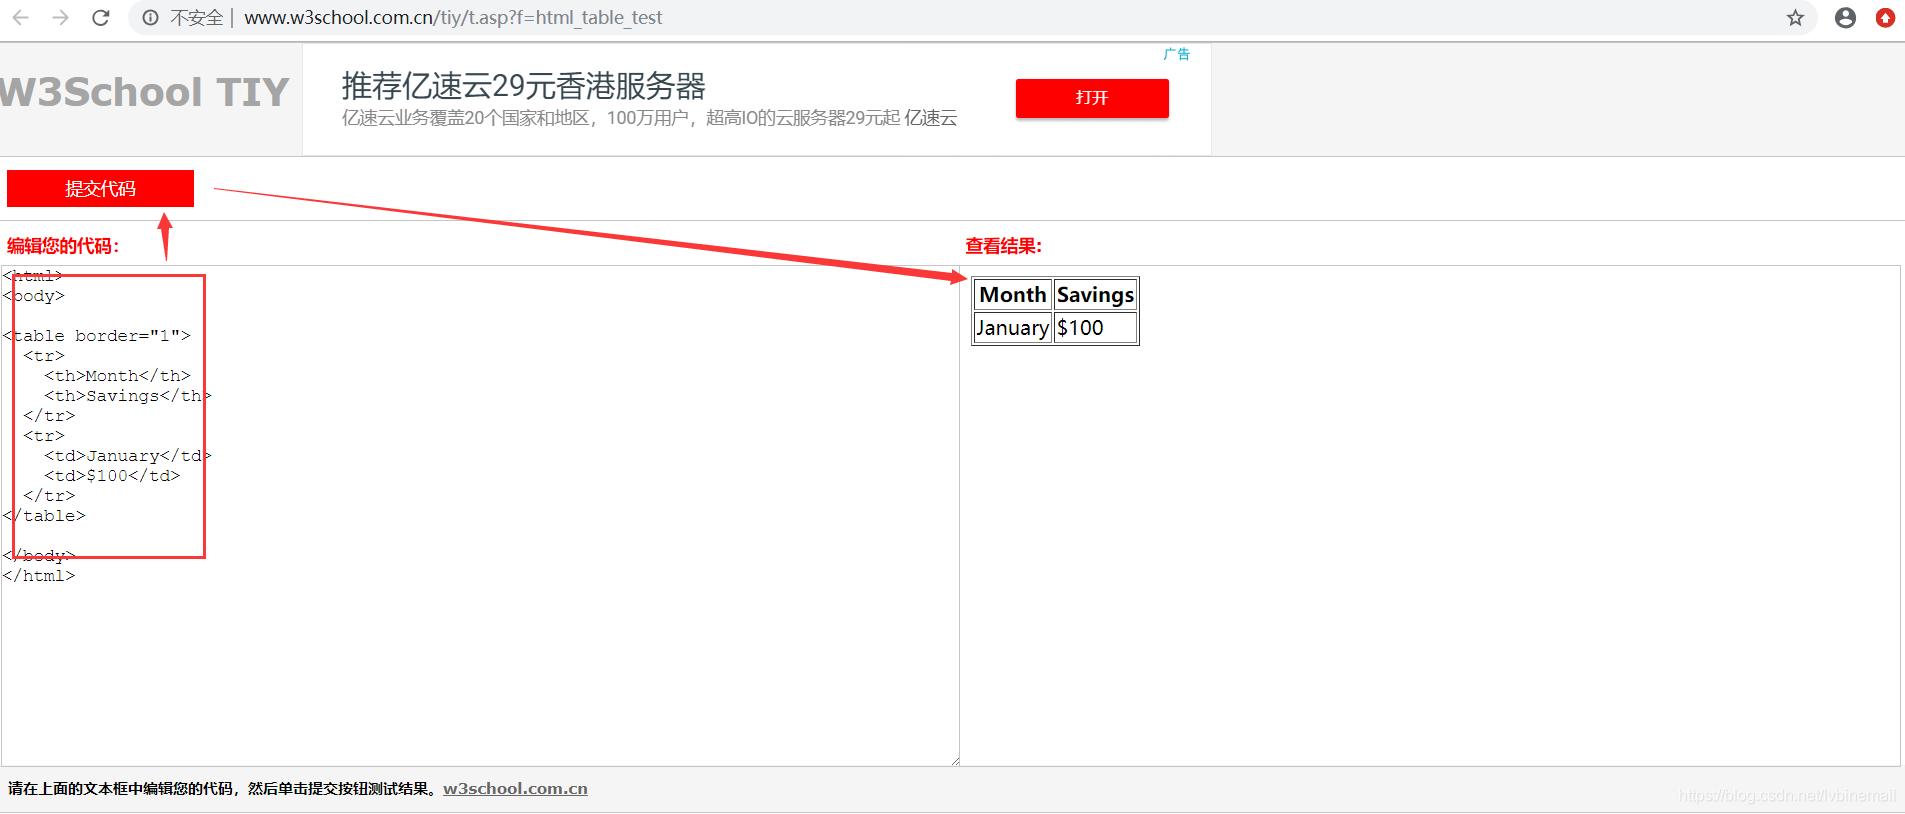Viewport: 1905px width, 814px height.
Task: Click the 广告 ad label
Action: click(x=1177, y=54)
